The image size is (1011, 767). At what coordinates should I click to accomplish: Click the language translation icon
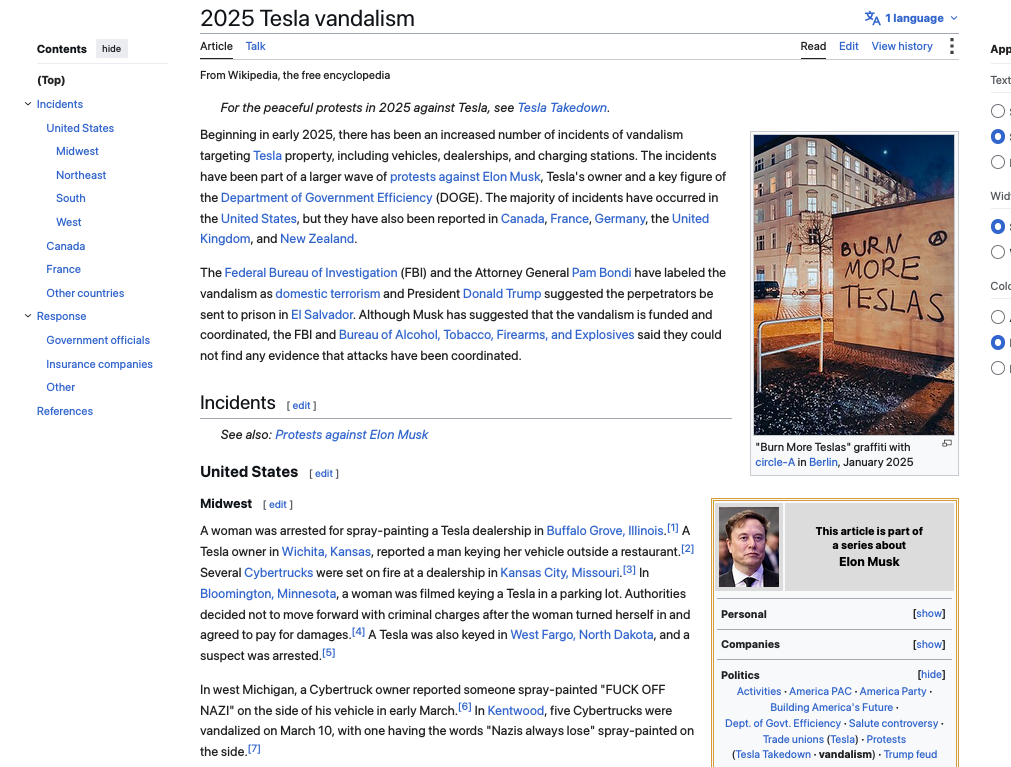point(872,18)
